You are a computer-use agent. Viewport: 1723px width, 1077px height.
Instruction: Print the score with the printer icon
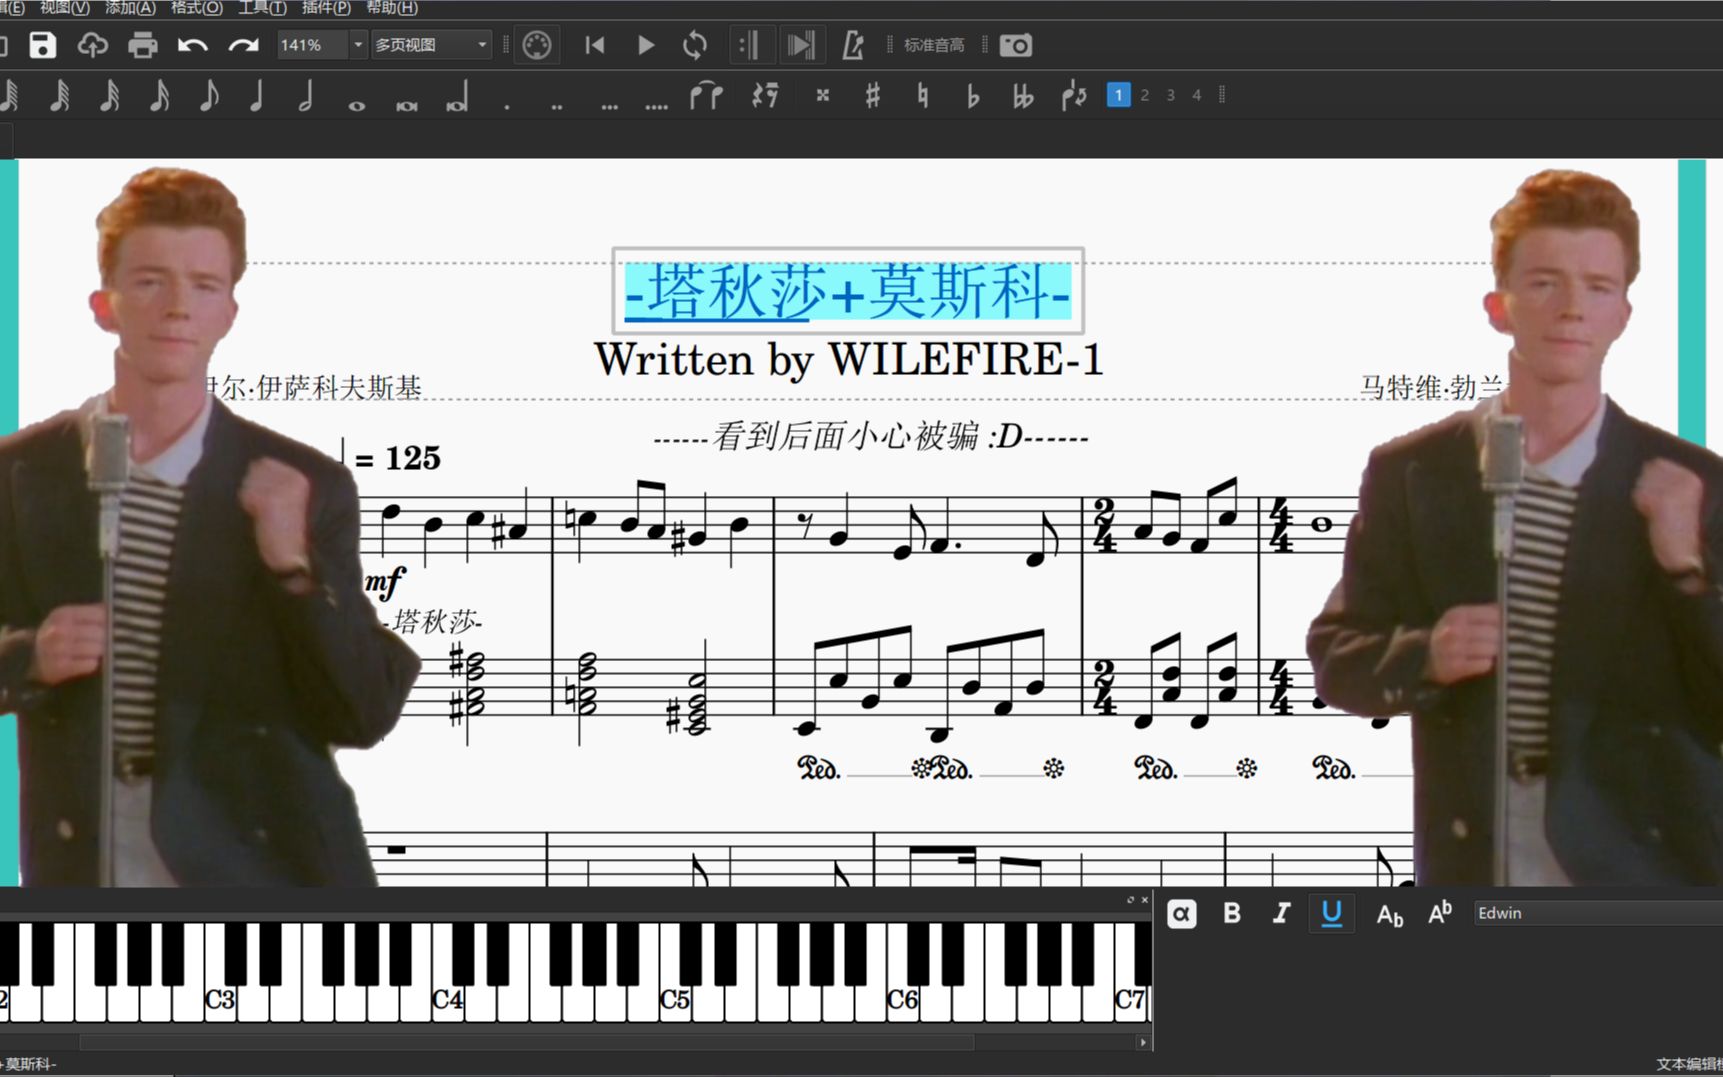click(x=143, y=45)
